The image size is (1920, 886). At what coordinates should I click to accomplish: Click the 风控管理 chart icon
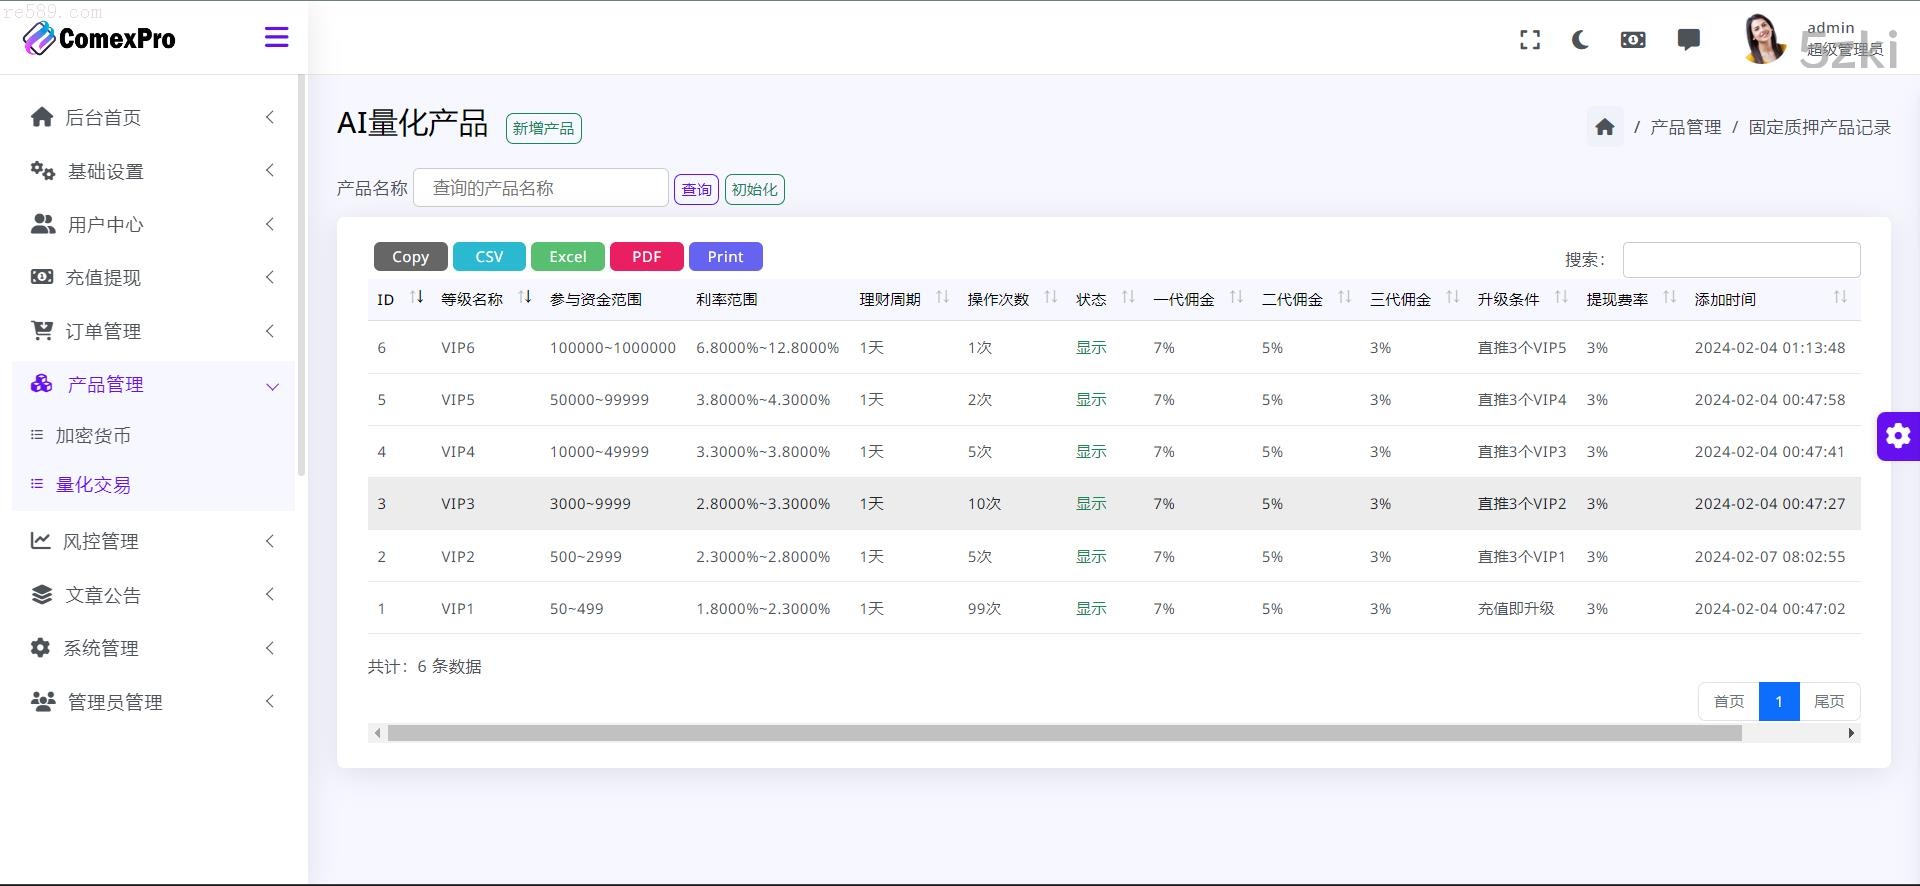tap(40, 541)
